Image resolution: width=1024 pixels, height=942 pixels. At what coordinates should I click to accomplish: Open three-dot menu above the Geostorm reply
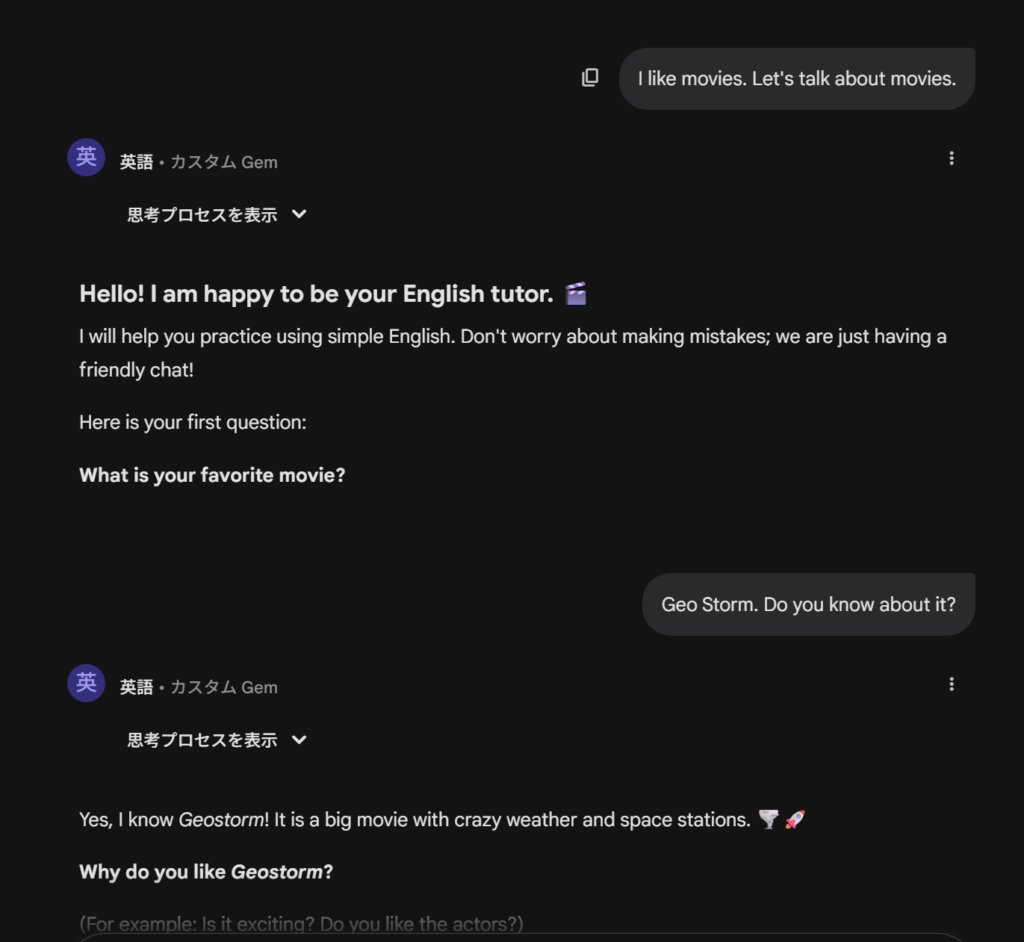951,684
